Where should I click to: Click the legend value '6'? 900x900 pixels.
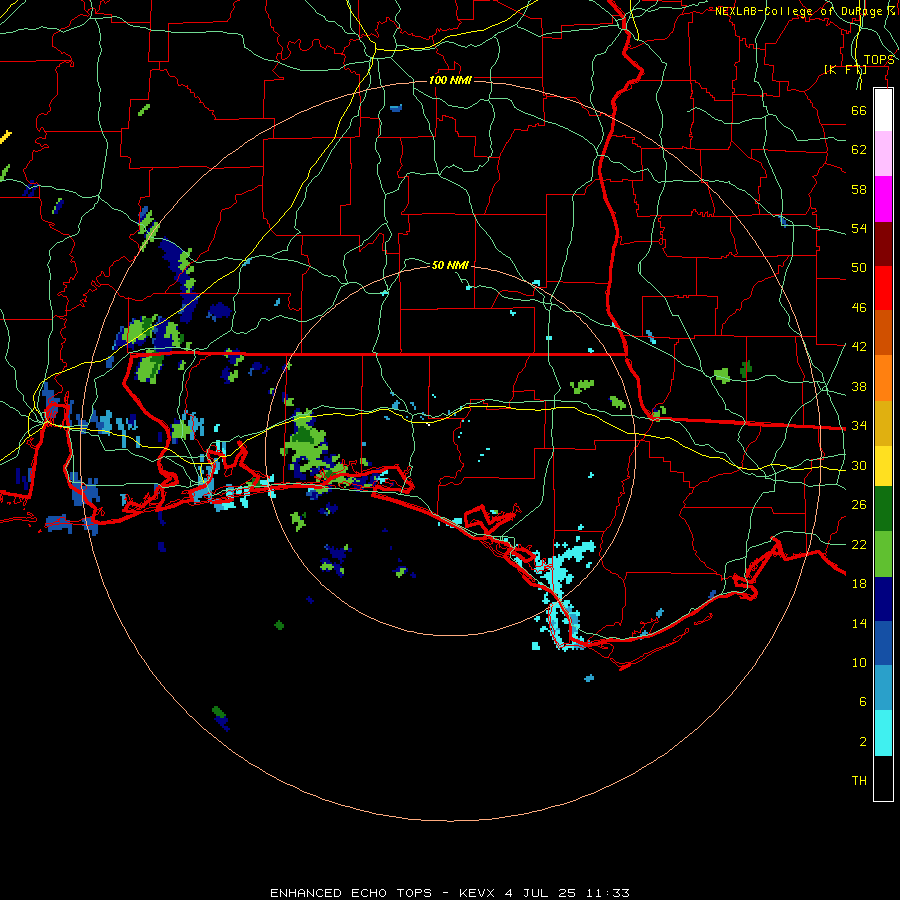click(x=863, y=701)
